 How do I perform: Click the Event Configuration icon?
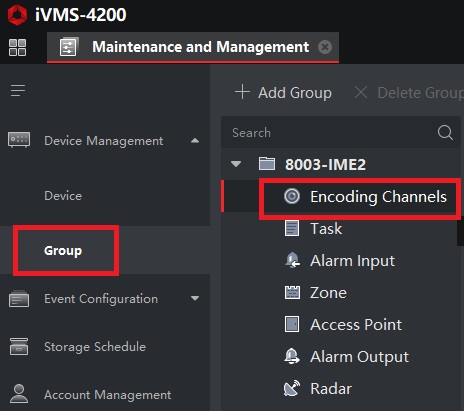[x=19, y=299]
